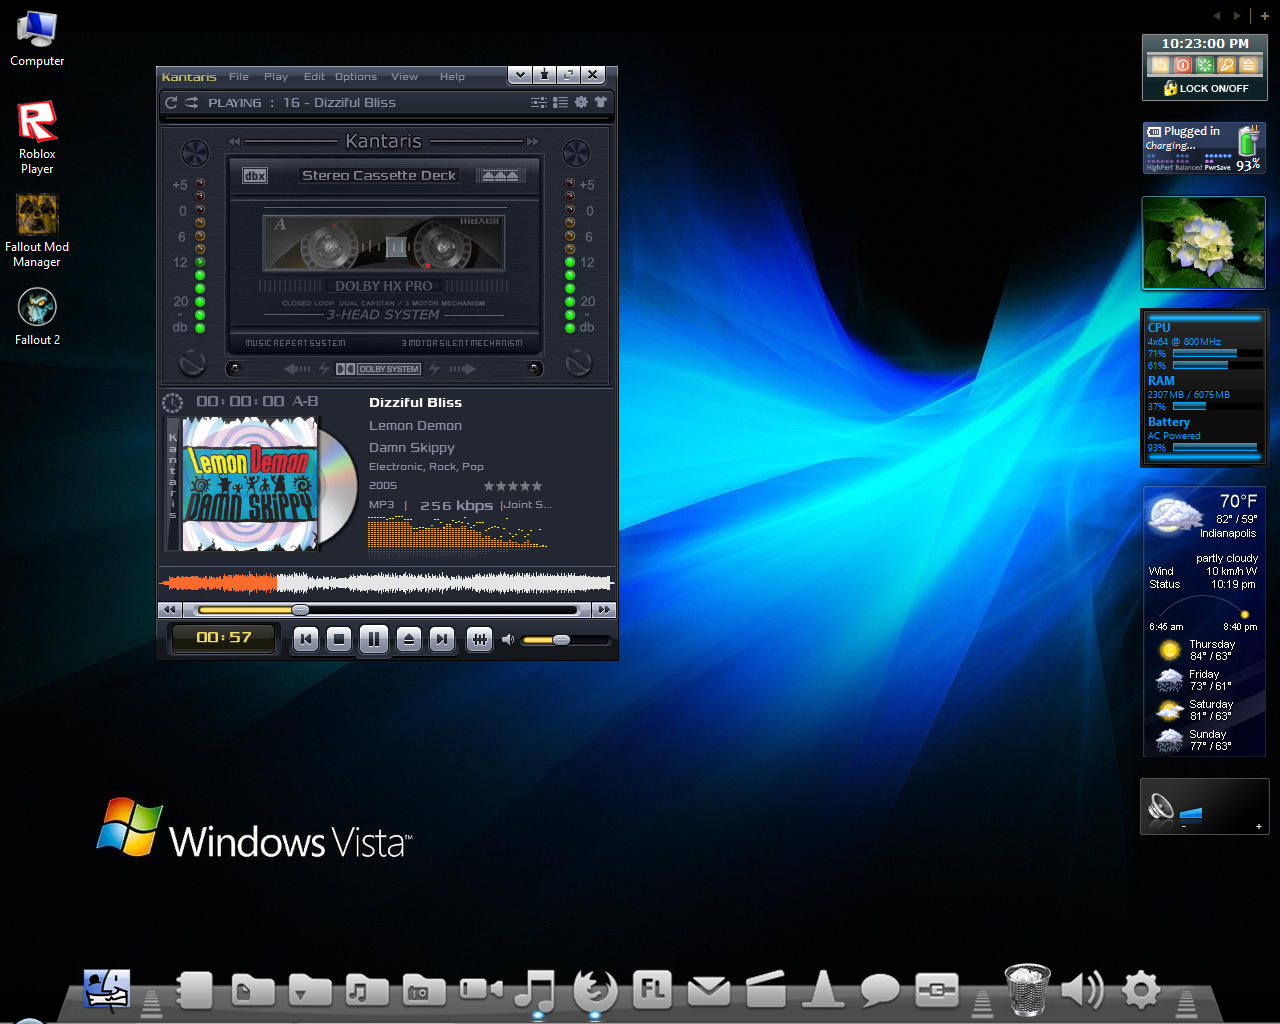Open Kantaris settings gear icon
This screenshot has width=1280, height=1024.
(x=581, y=102)
